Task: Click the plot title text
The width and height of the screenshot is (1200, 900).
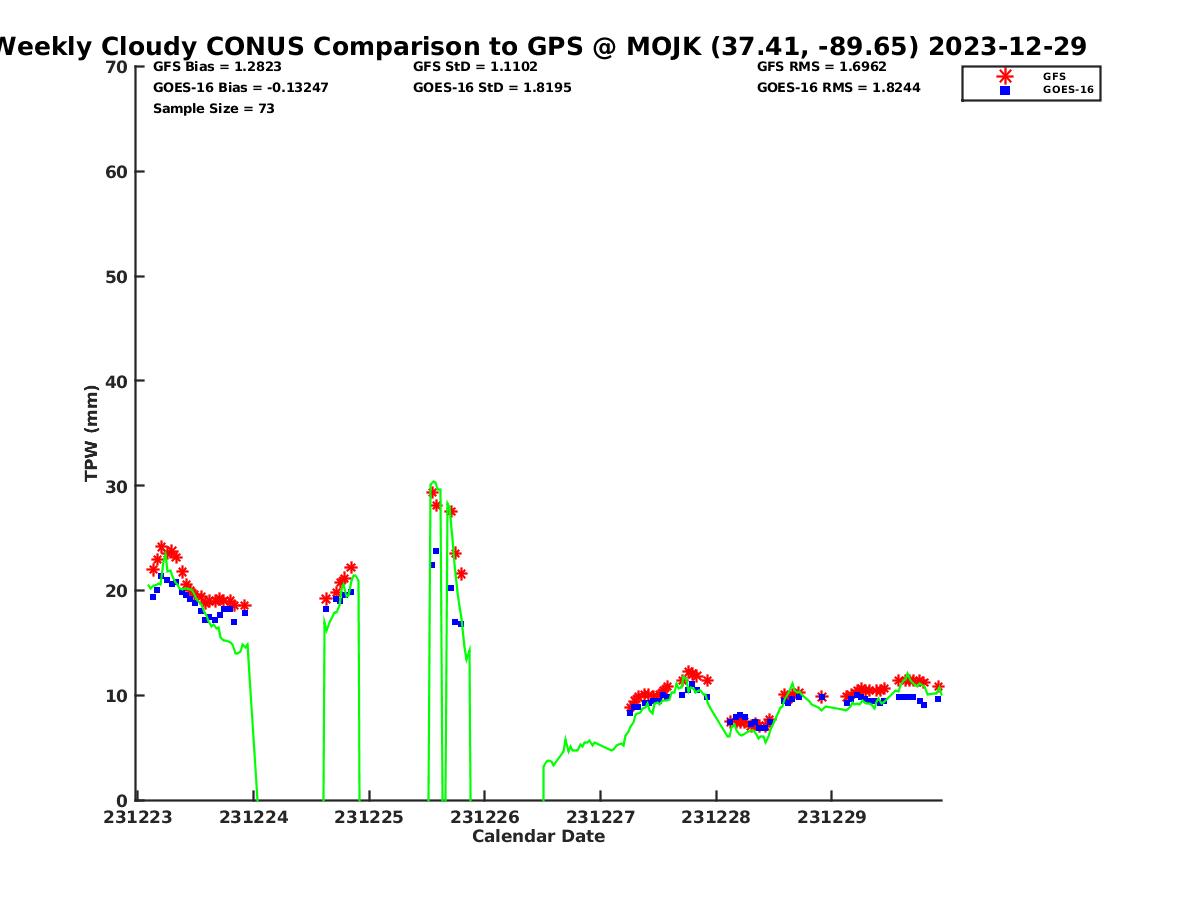Action: tap(540, 46)
